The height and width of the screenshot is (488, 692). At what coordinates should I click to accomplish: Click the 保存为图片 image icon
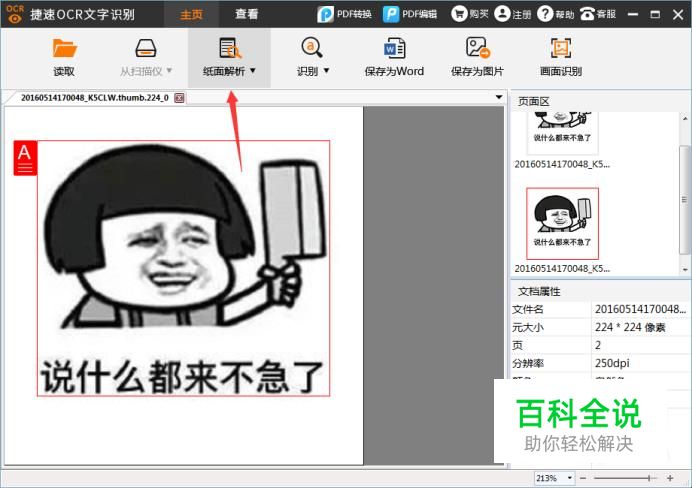click(478, 48)
